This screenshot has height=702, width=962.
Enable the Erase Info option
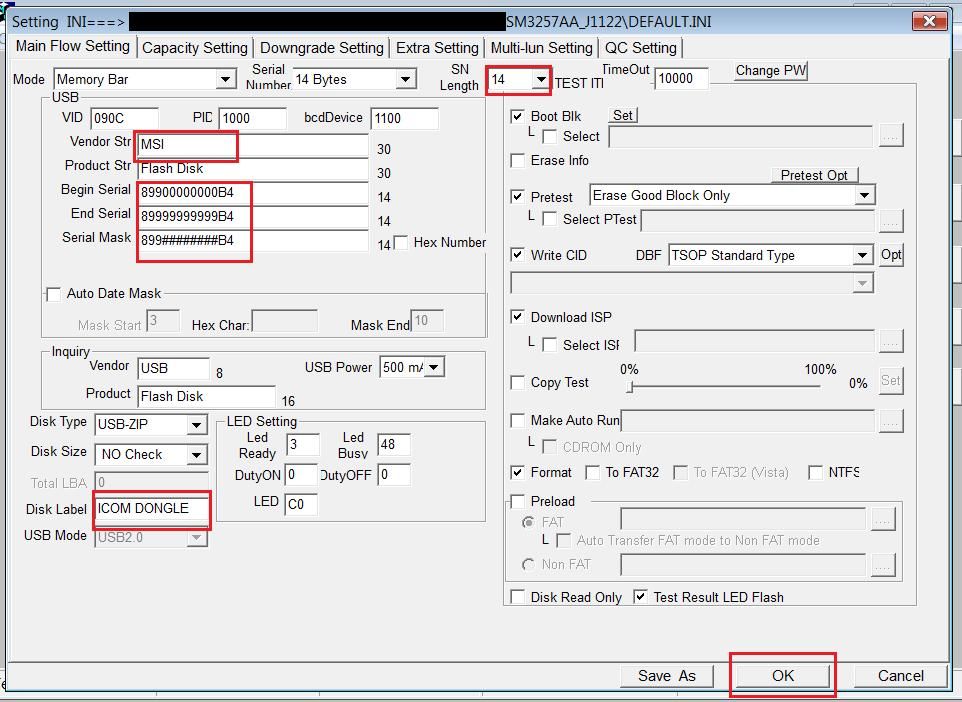point(517,160)
